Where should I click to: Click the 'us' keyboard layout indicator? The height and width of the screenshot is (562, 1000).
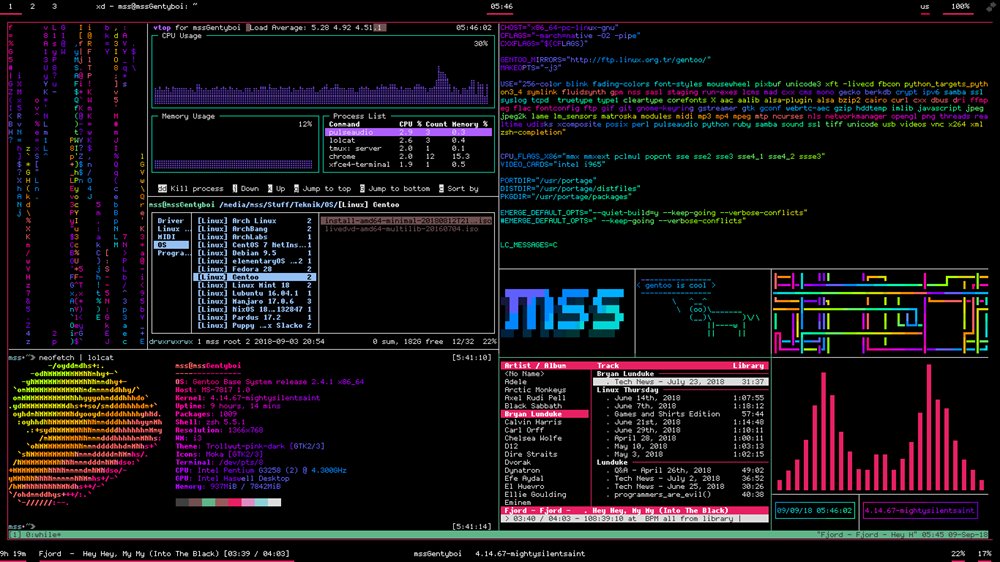pos(924,6)
